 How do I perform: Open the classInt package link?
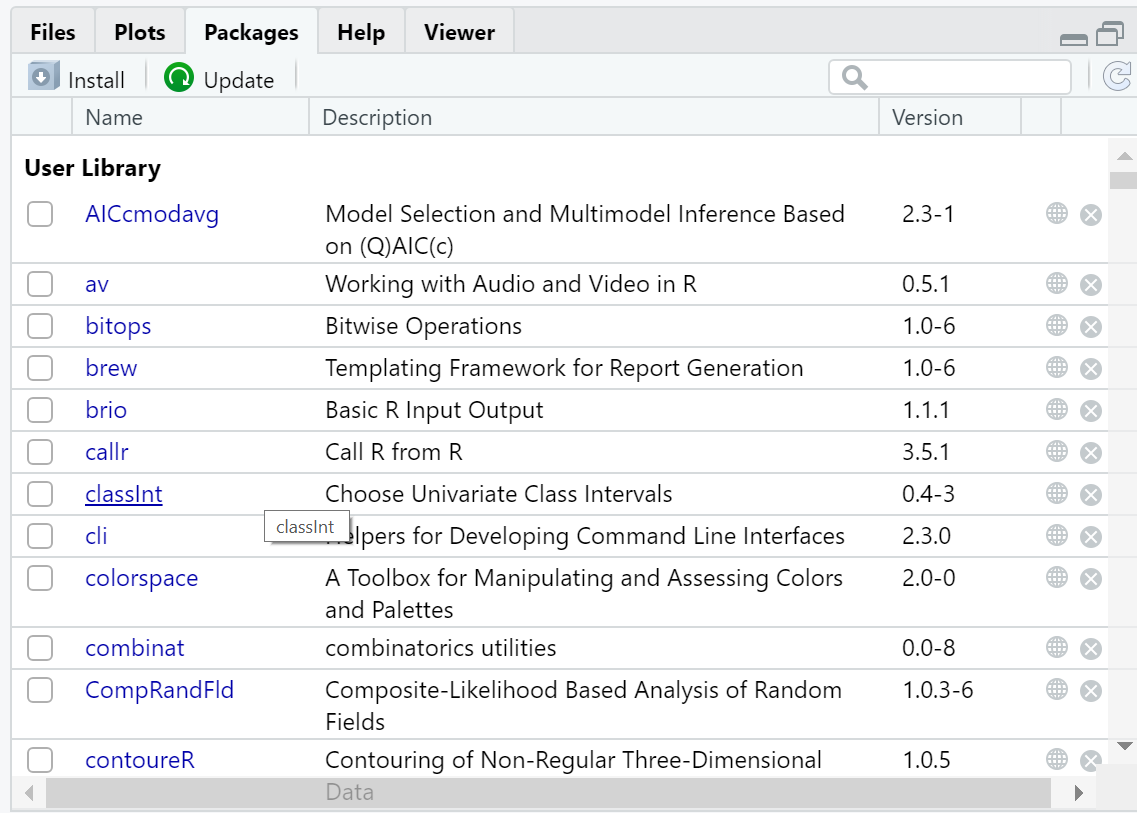tap(124, 495)
